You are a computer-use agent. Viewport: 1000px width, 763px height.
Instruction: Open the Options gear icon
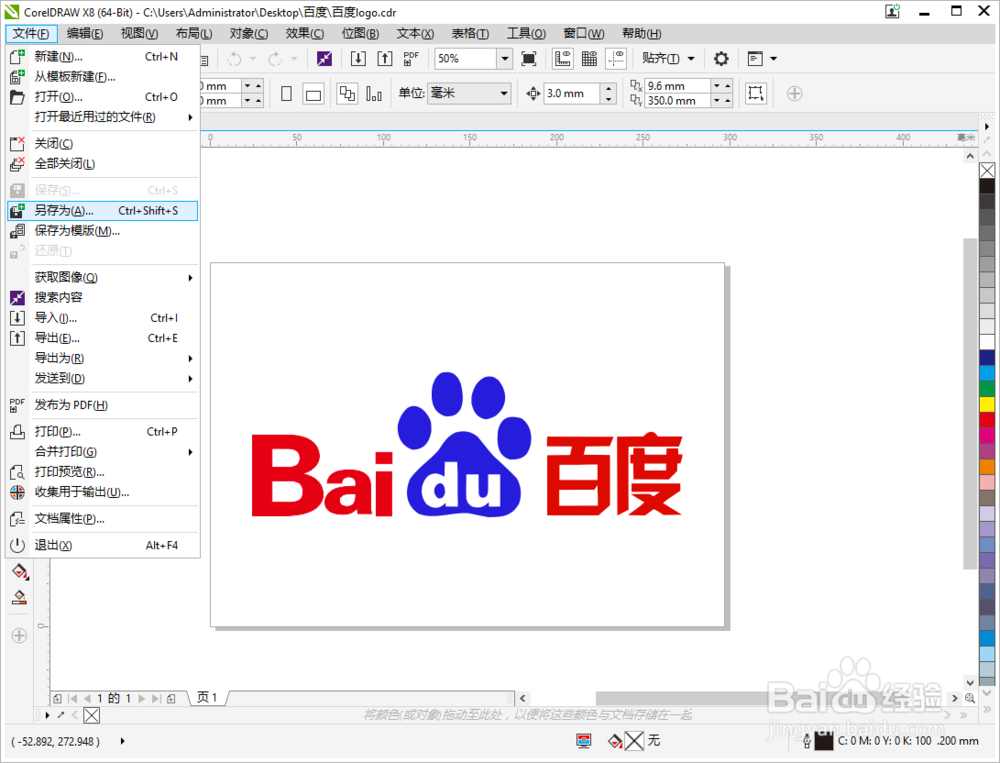[720, 58]
